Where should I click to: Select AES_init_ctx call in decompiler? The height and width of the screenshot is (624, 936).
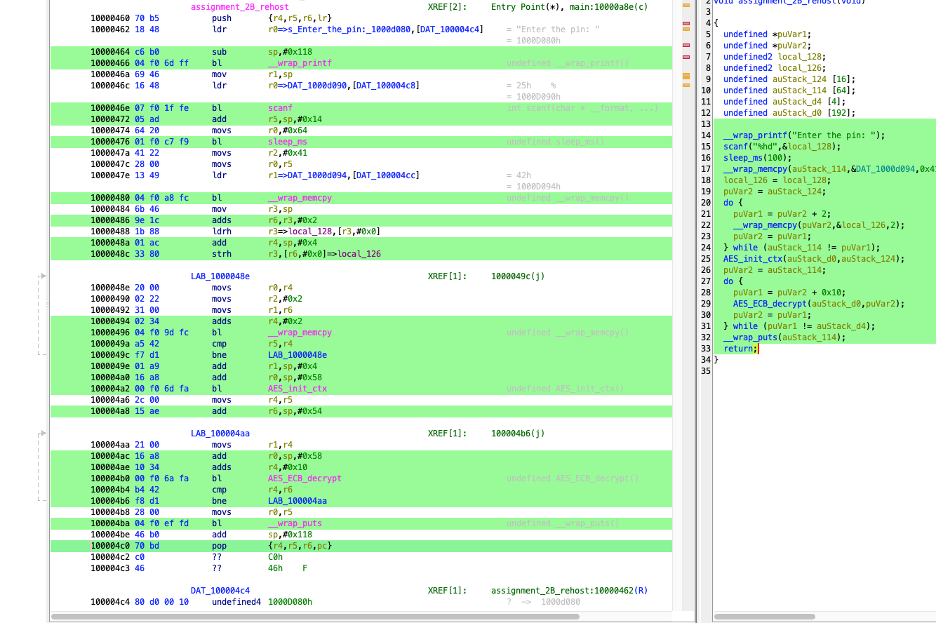pos(814,259)
